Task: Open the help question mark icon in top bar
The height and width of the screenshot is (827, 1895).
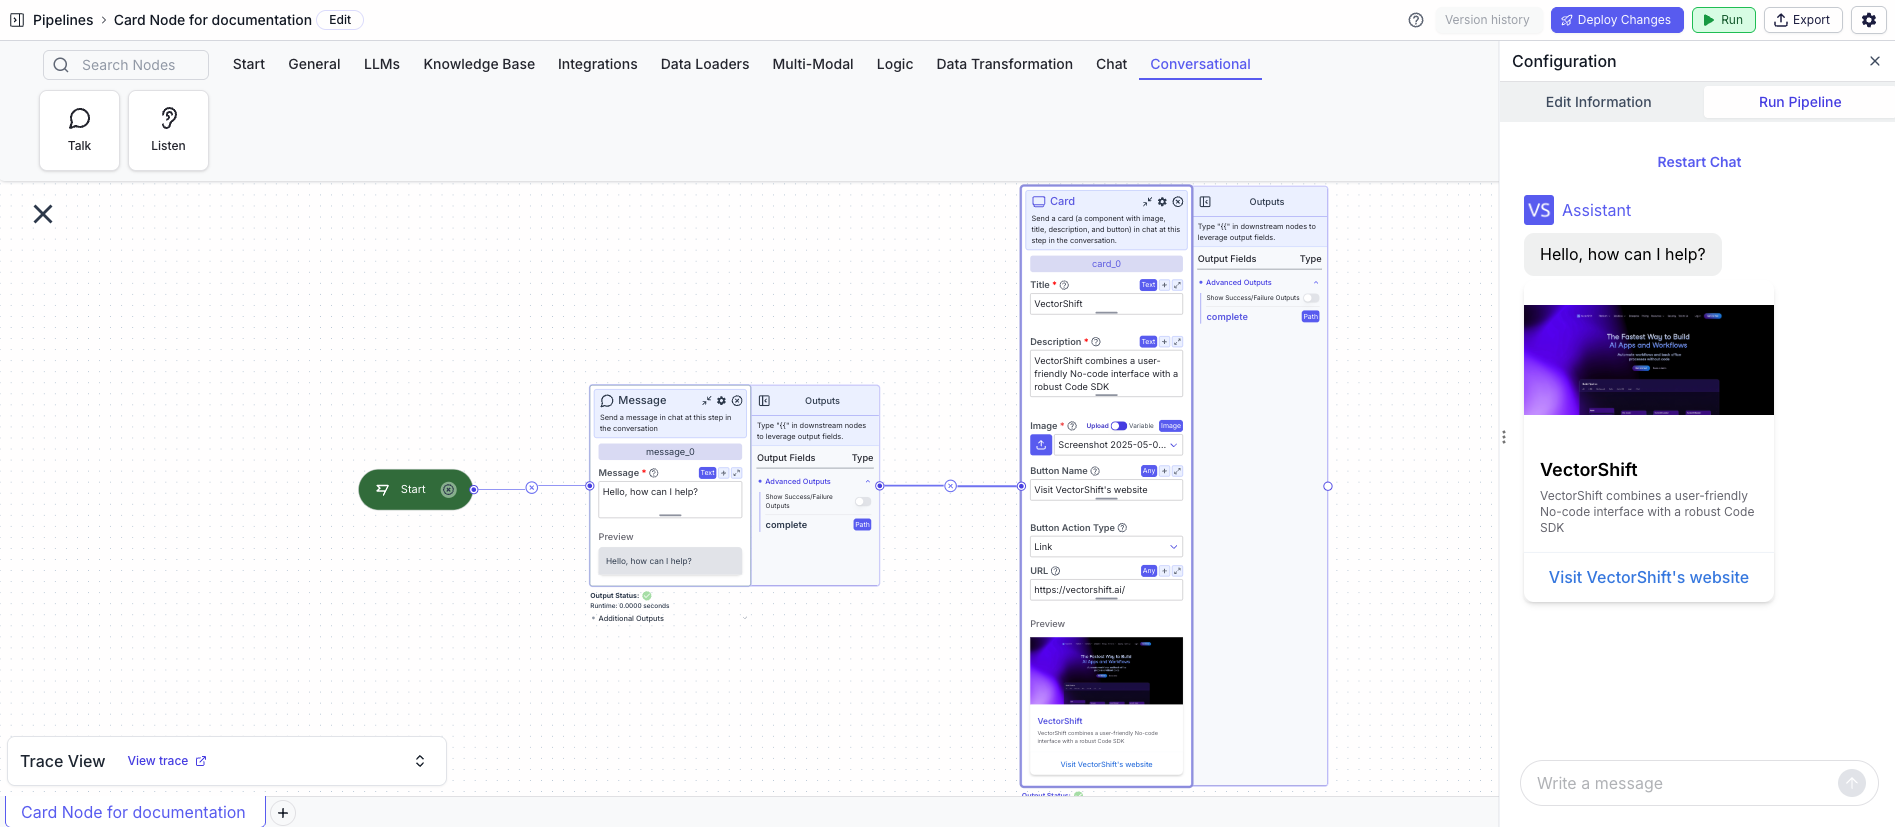Action: coord(1416,20)
